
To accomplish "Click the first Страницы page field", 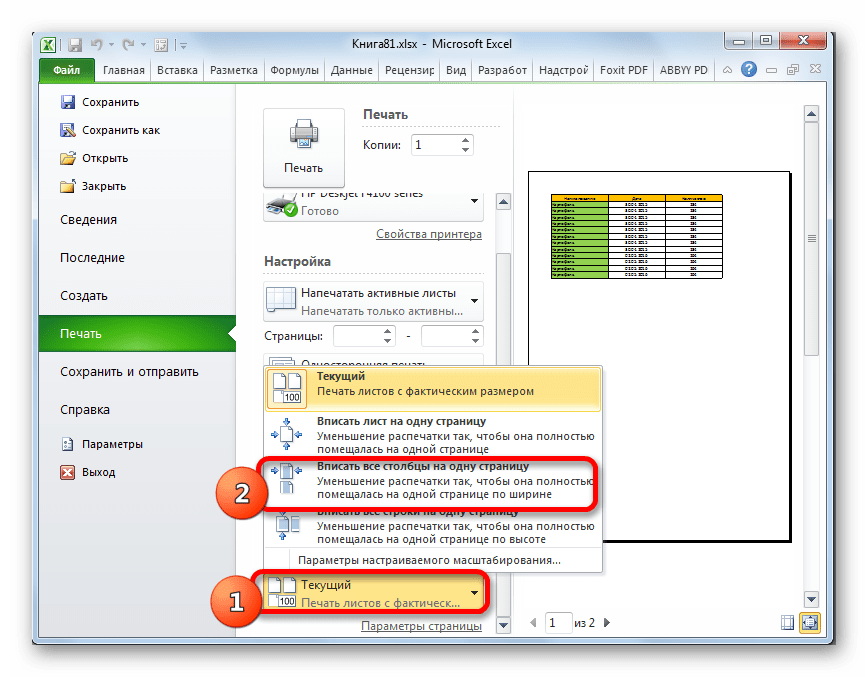I will pyautogui.click(x=357, y=336).
